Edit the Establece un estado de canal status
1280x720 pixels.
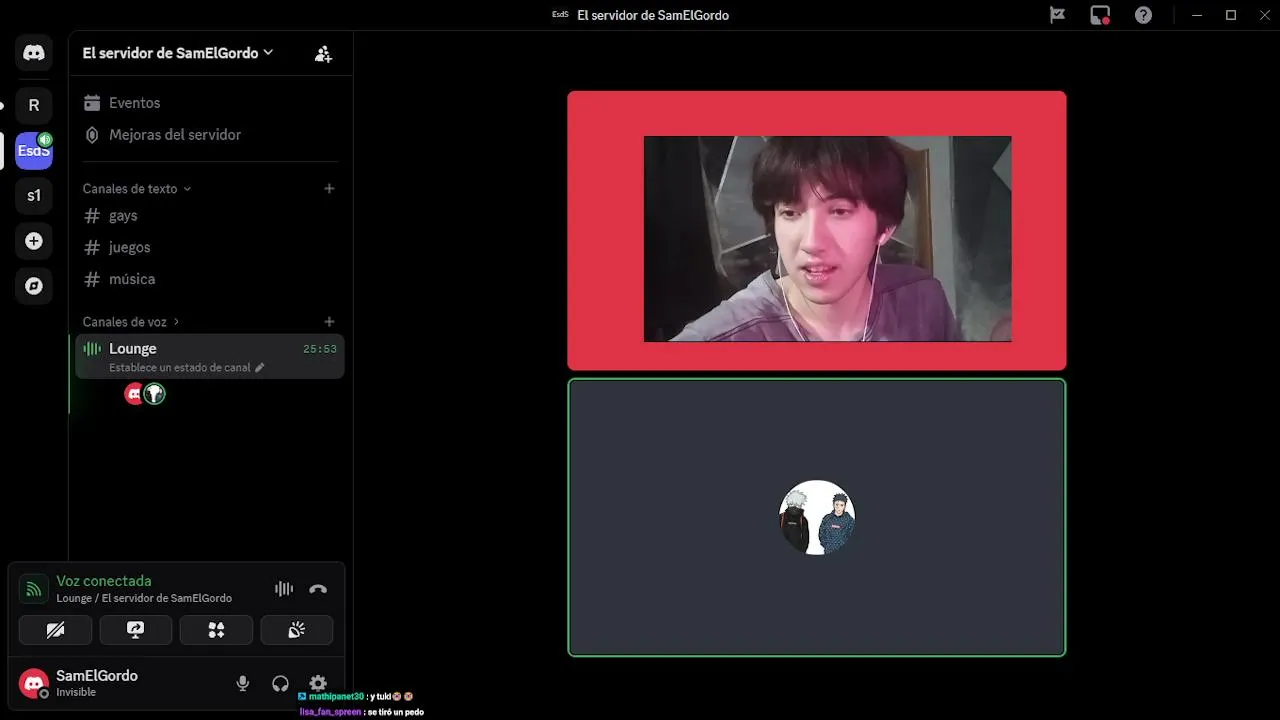tap(186, 367)
